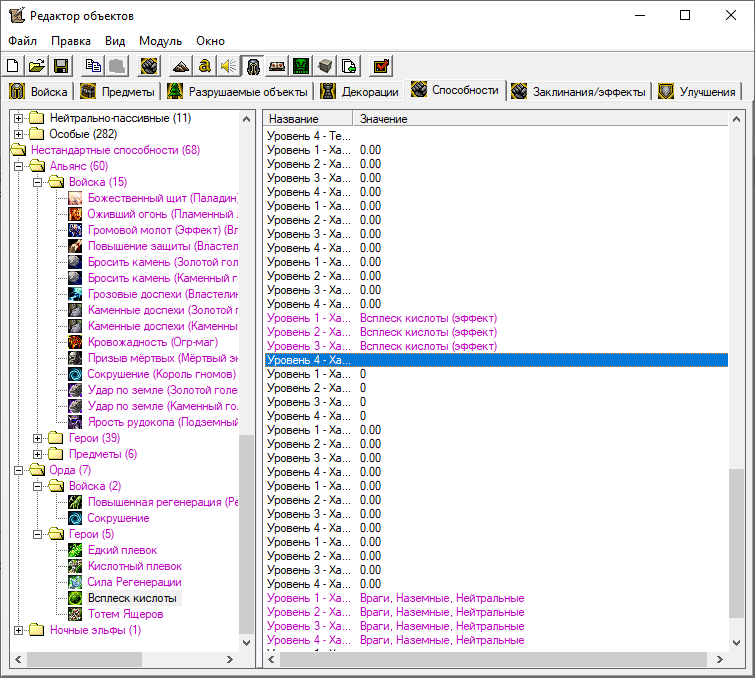The width and height of the screenshot is (755, 678).
Task: Click the Copy icon in the toolbar
Action: (x=93, y=66)
